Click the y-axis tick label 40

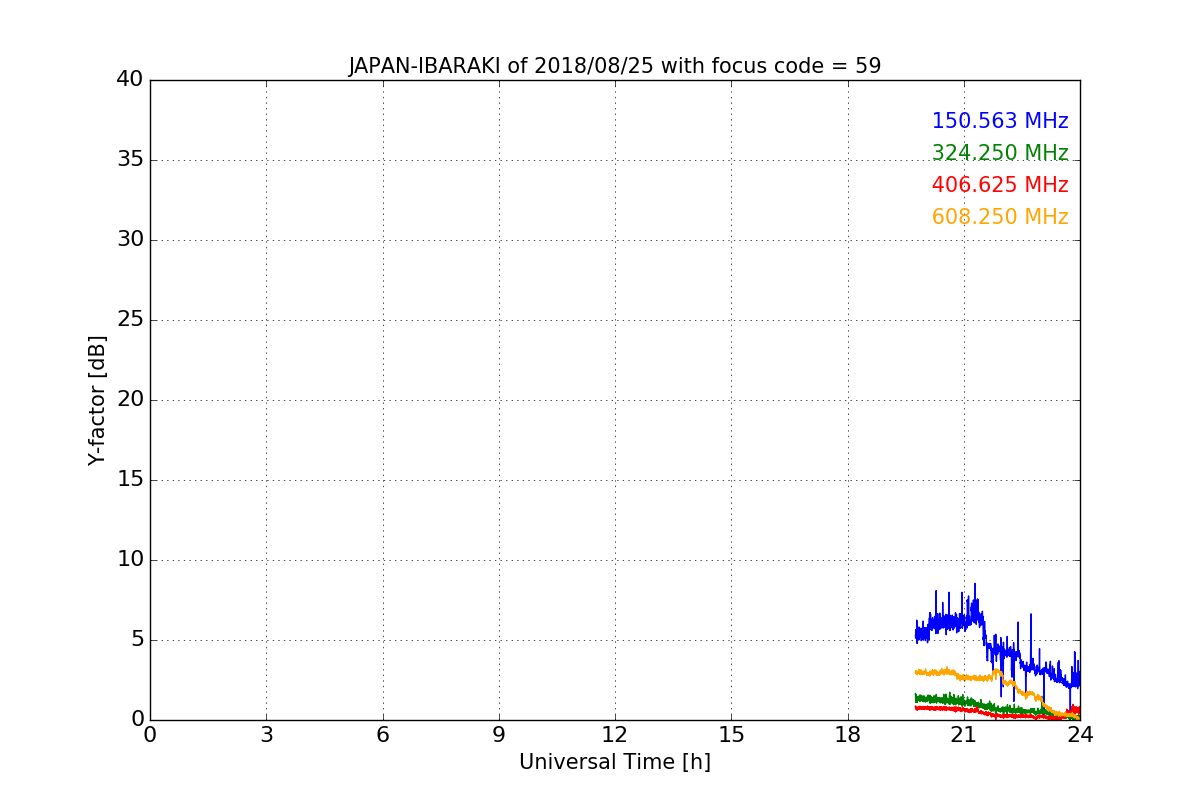[x=130, y=80]
